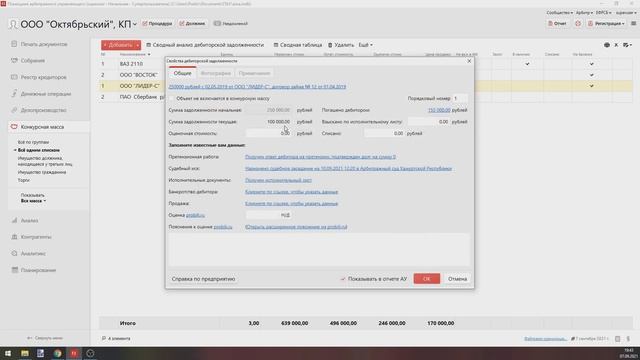Click the red icon between Отчет and Регистрация
The height and width of the screenshot is (360, 640).
(x=578, y=24)
